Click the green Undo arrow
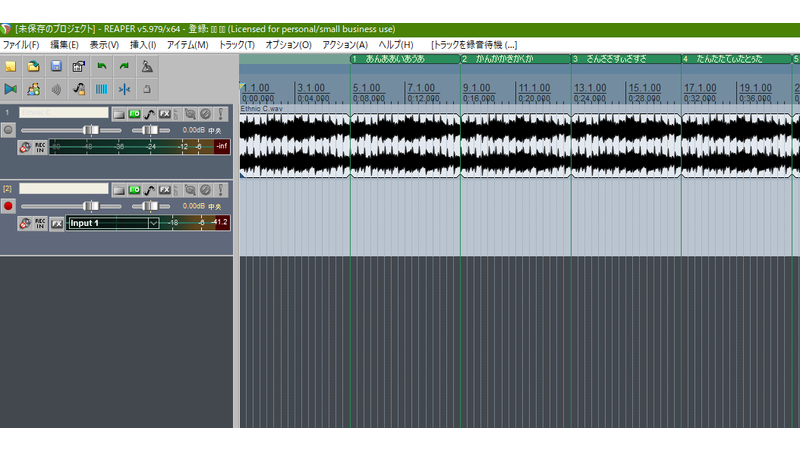Screen dimensions: 800x450 [101, 67]
